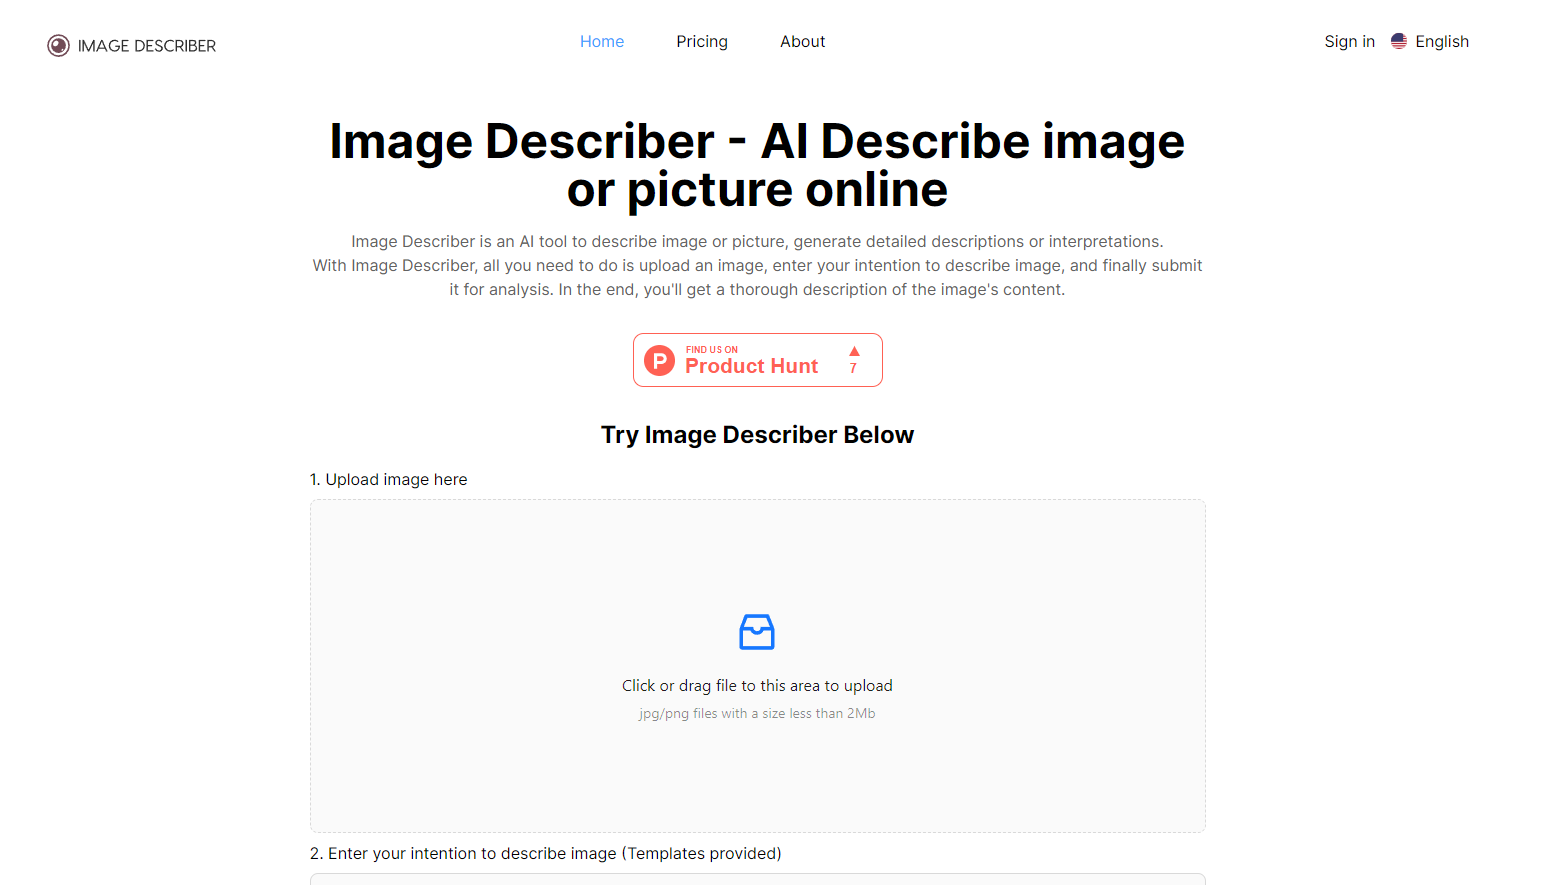The width and height of the screenshot is (1566, 885).
Task: Click the drag file upload area
Action: (x=758, y=666)
